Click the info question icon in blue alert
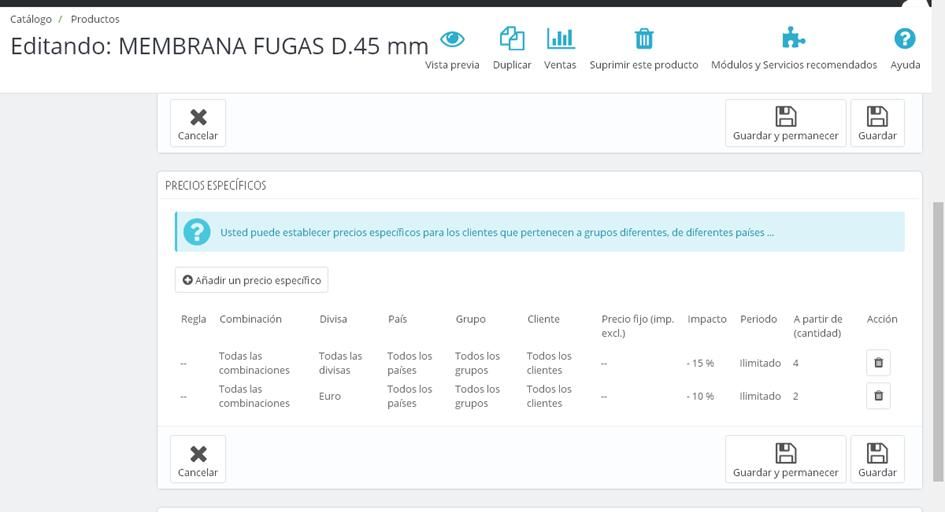The image size is (945, 512). click(197, 232)
